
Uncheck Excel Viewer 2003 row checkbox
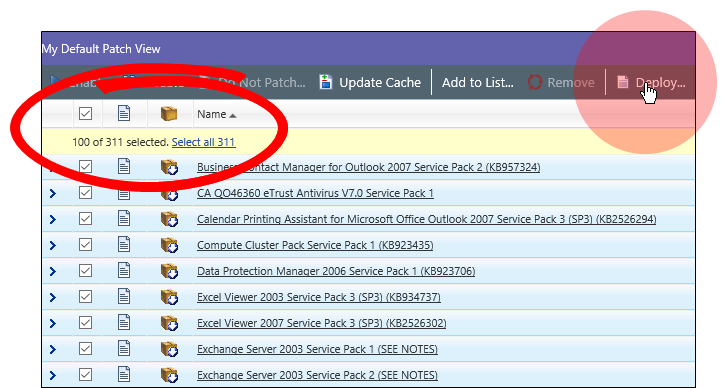(85, 296)
